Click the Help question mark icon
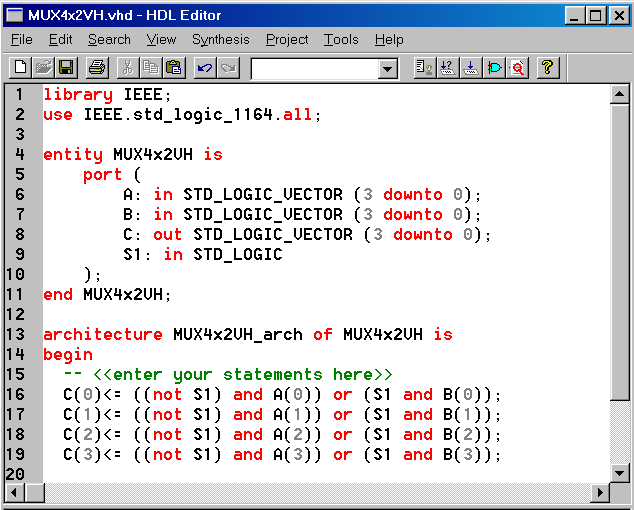Image resolution: width=634 pixels, height=510 pixels. tap(547, 68)
